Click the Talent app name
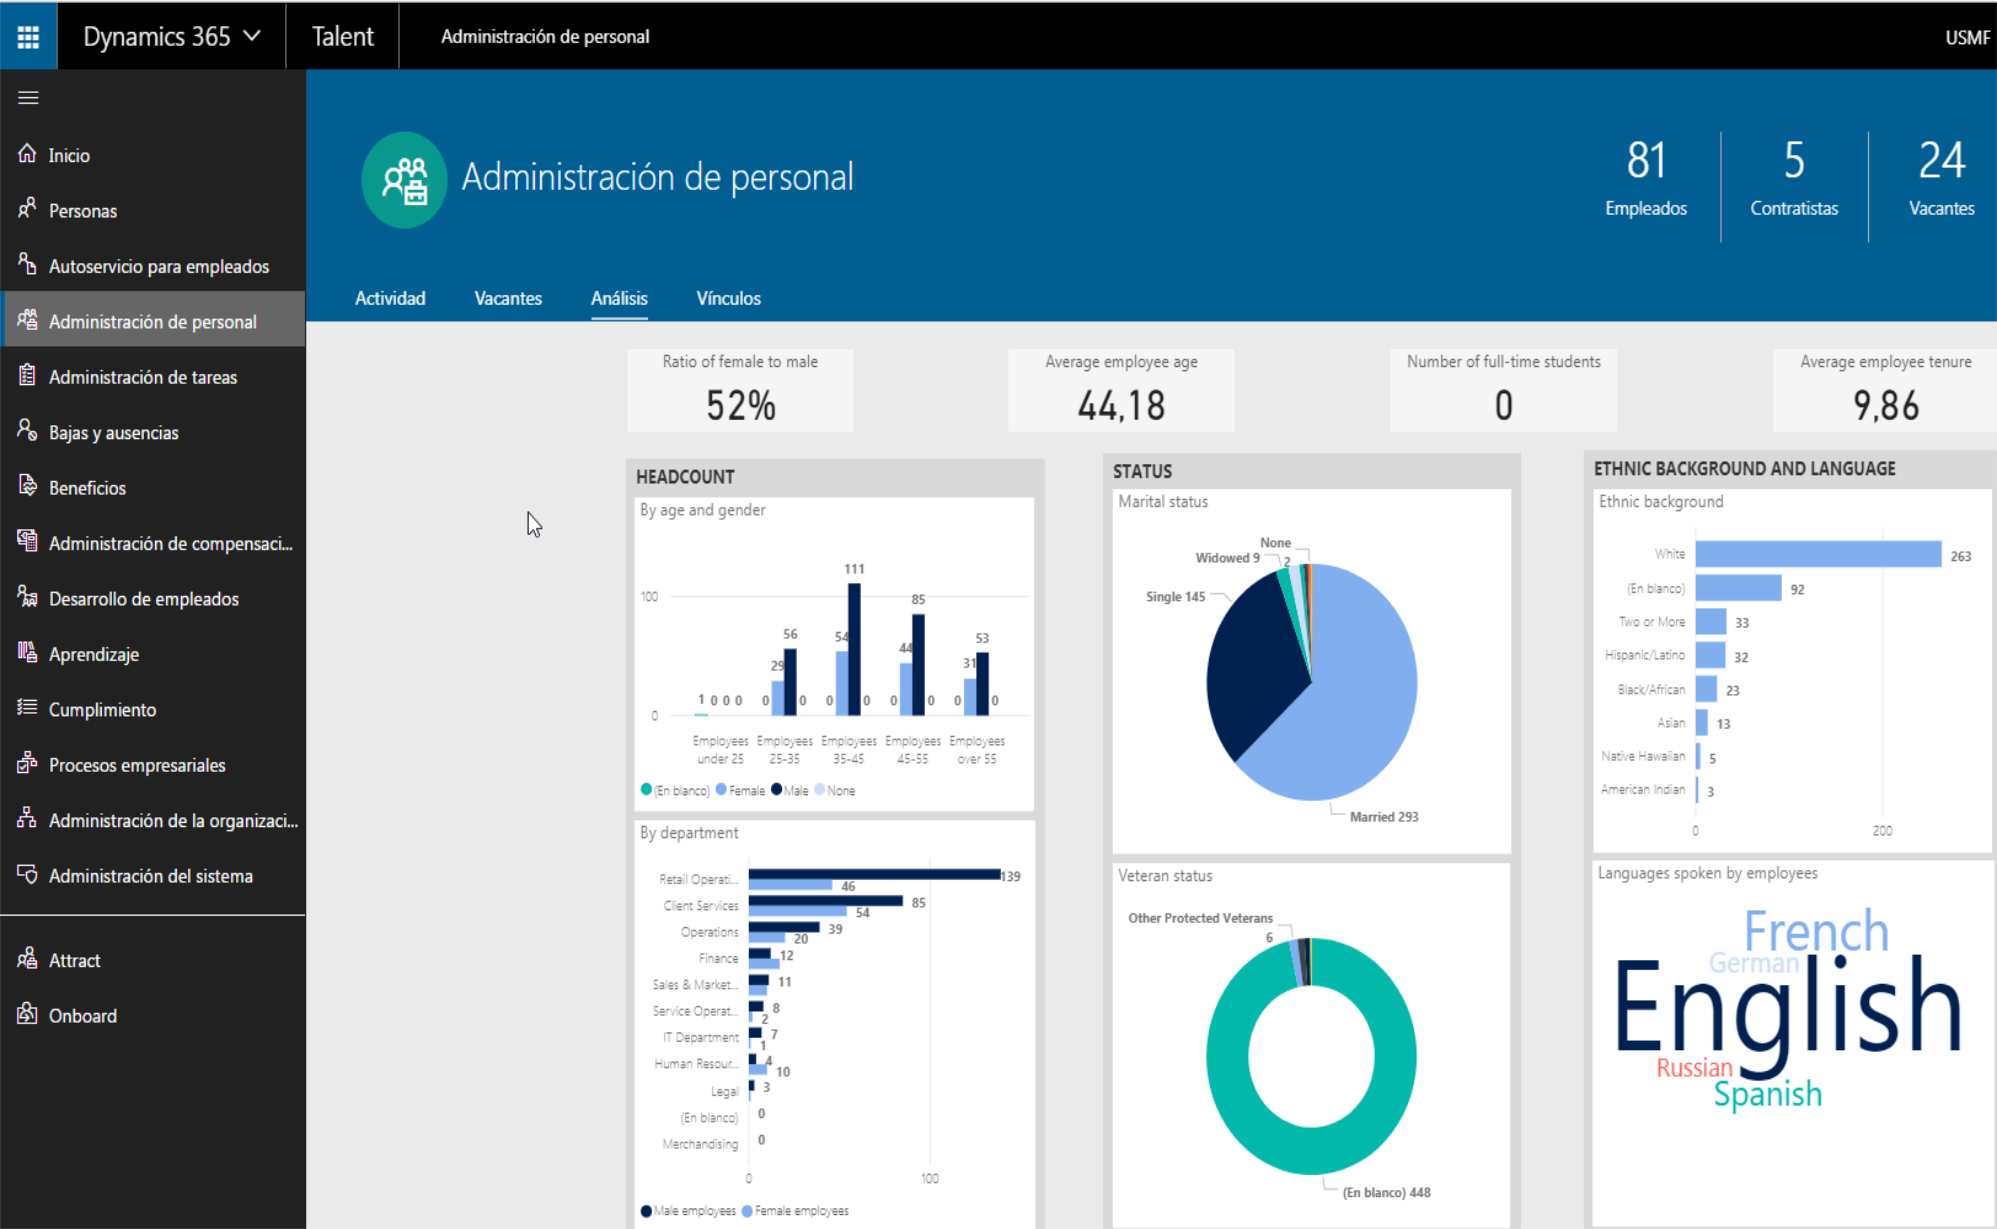 point(343,36)
